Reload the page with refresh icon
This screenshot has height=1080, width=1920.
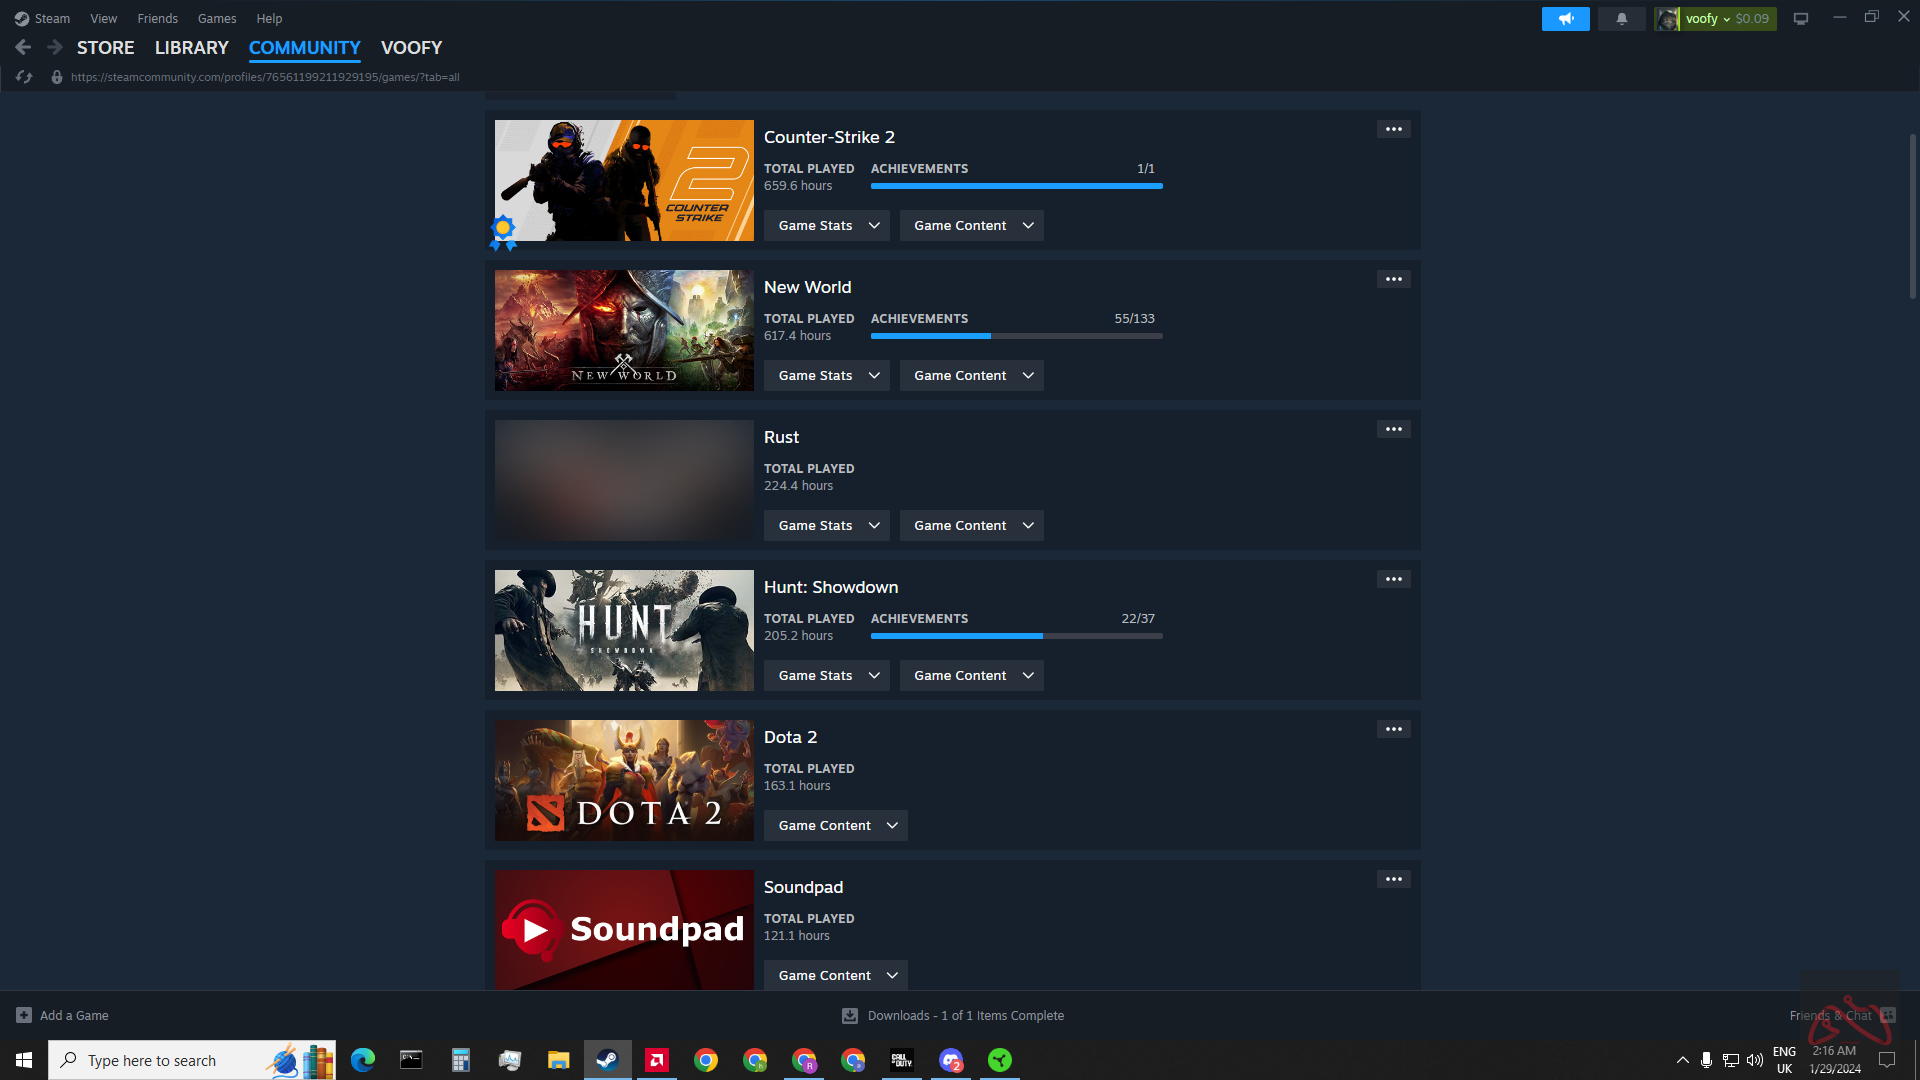click(x=24, y=77)
